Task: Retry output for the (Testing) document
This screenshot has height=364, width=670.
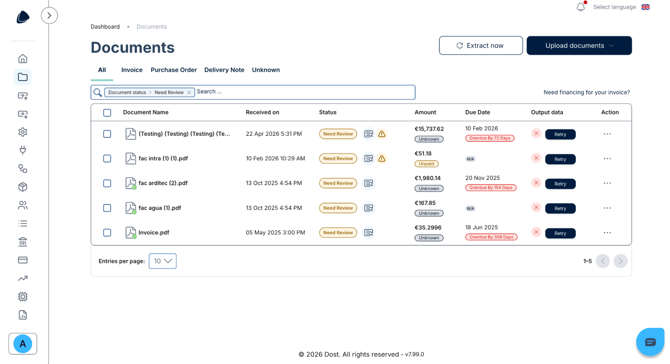Action: click(x=560, y=134)
